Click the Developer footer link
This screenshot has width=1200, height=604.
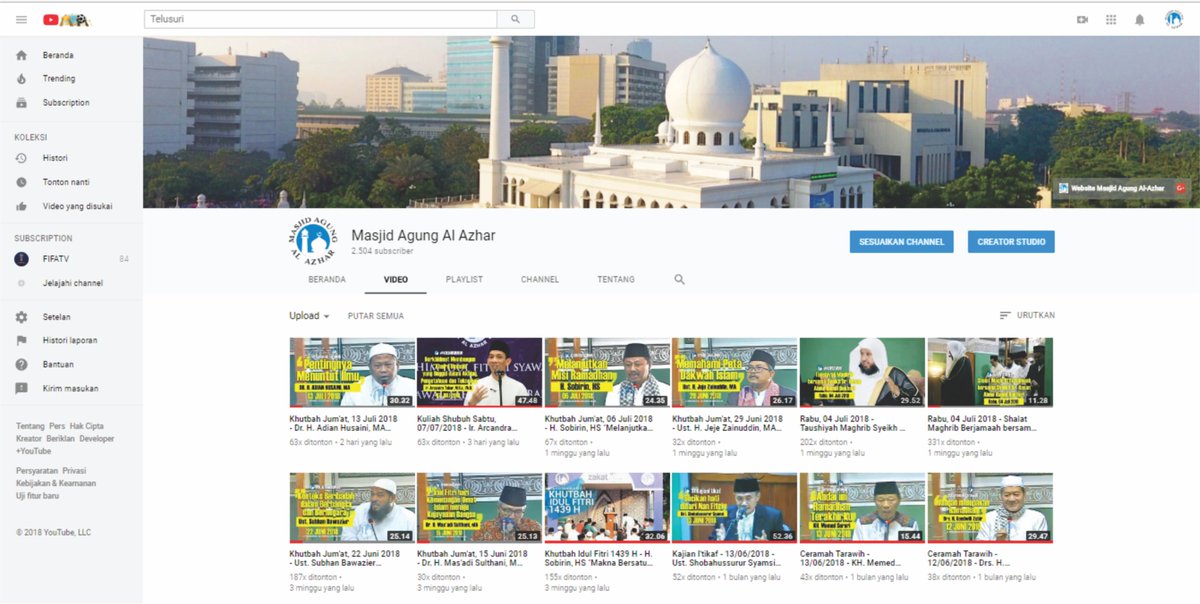97,438
